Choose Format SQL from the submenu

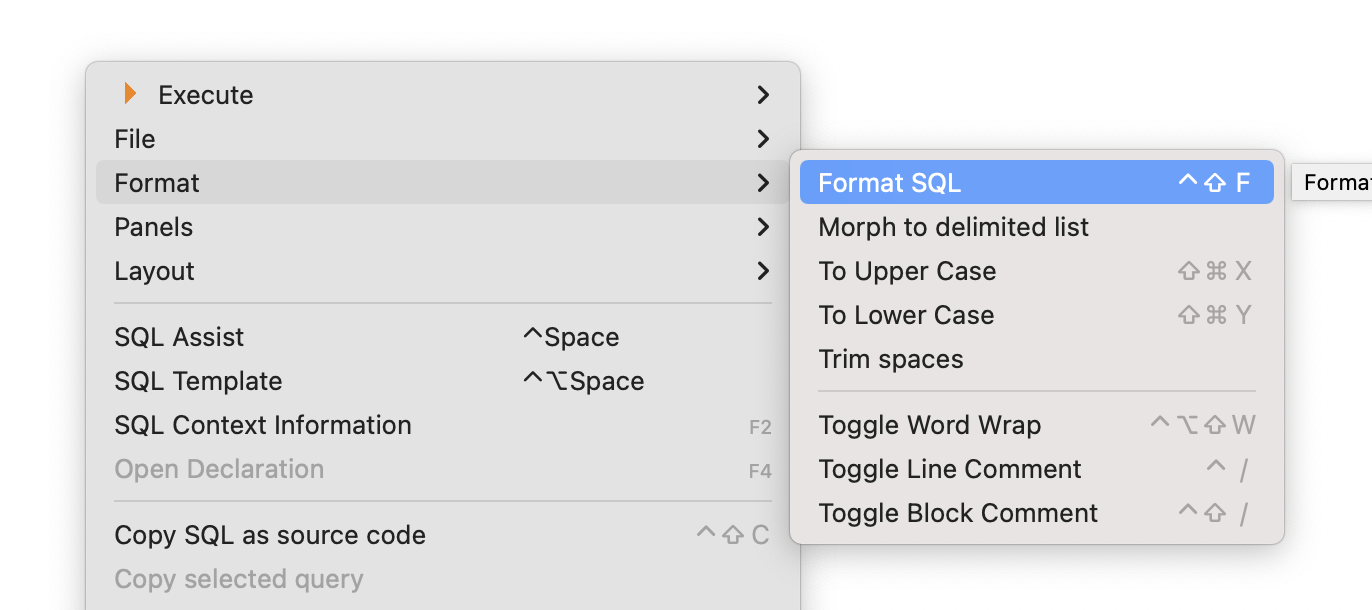(x=889, y=183)
